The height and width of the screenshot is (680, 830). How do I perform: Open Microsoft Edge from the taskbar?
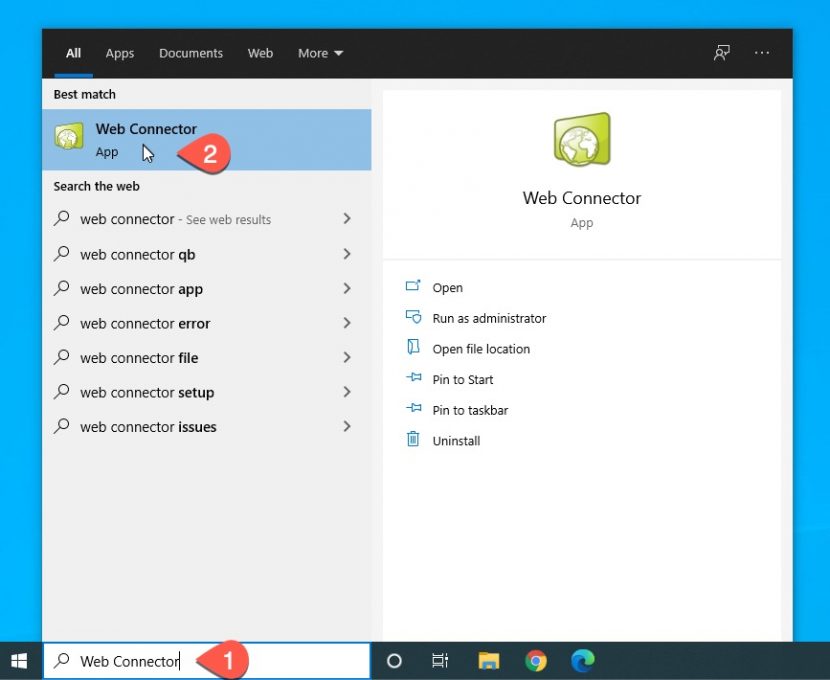tap(583, 661)
